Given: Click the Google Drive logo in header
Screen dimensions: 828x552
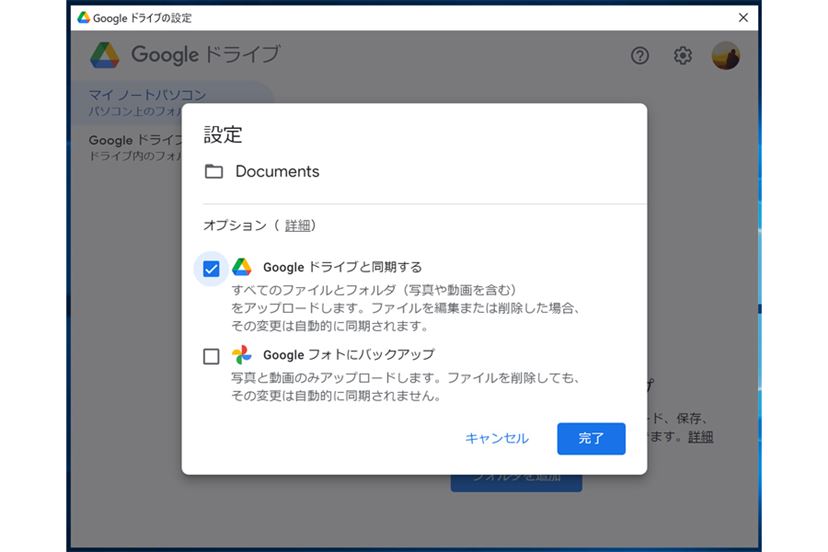Looking at the screenshot, I should pos(105,55).
